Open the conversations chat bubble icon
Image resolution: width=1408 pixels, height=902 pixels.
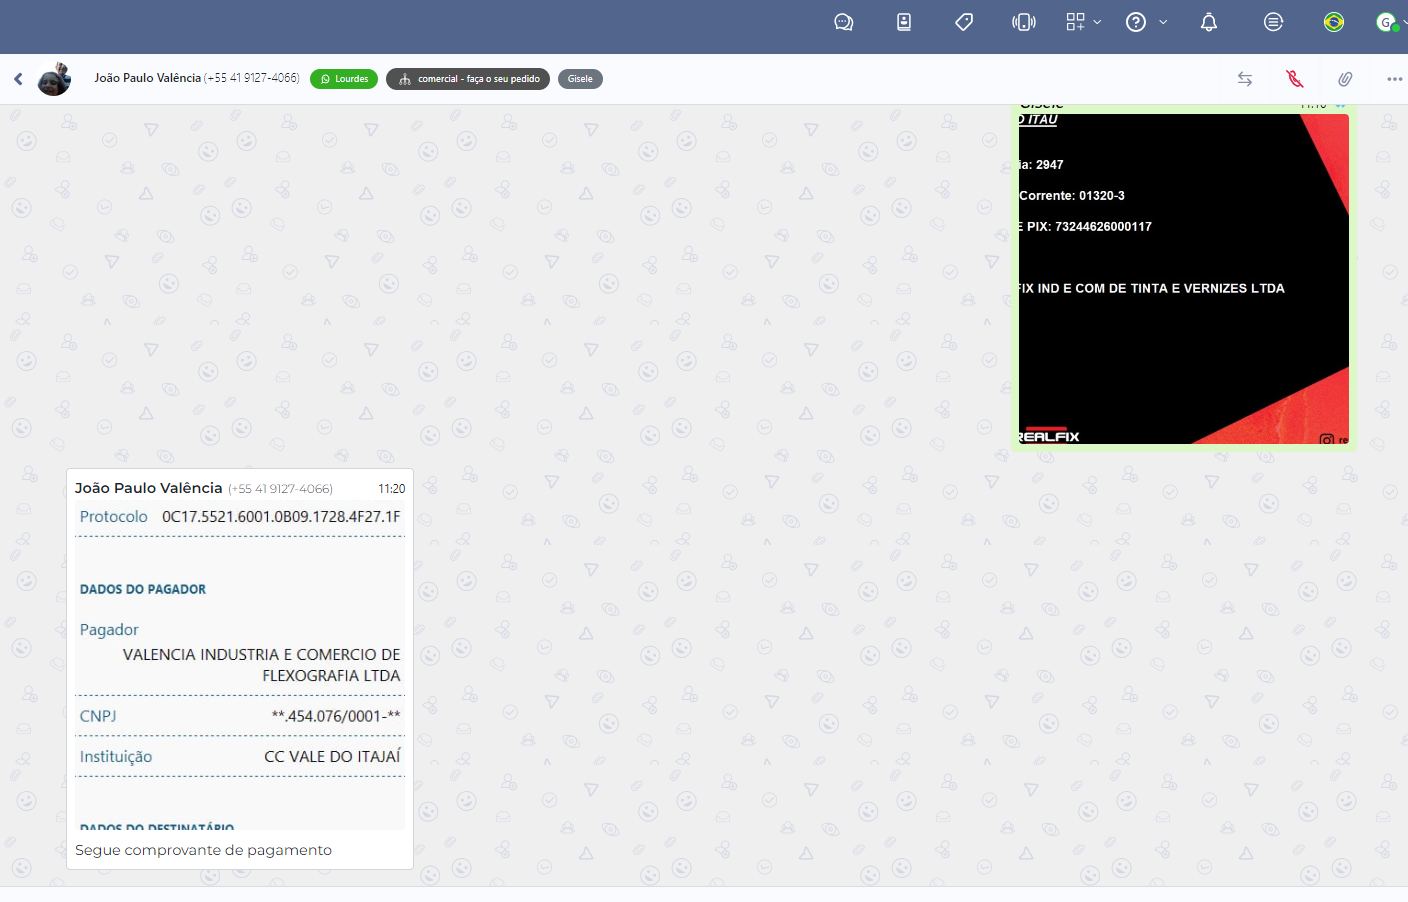[843, 22]
